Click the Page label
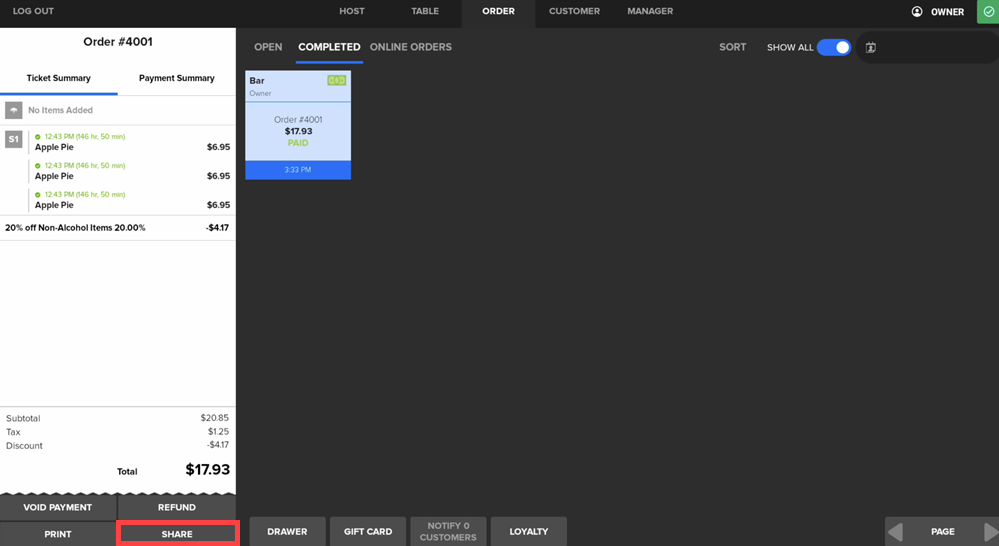Screen dimensions: 999x546 (943, 531)
